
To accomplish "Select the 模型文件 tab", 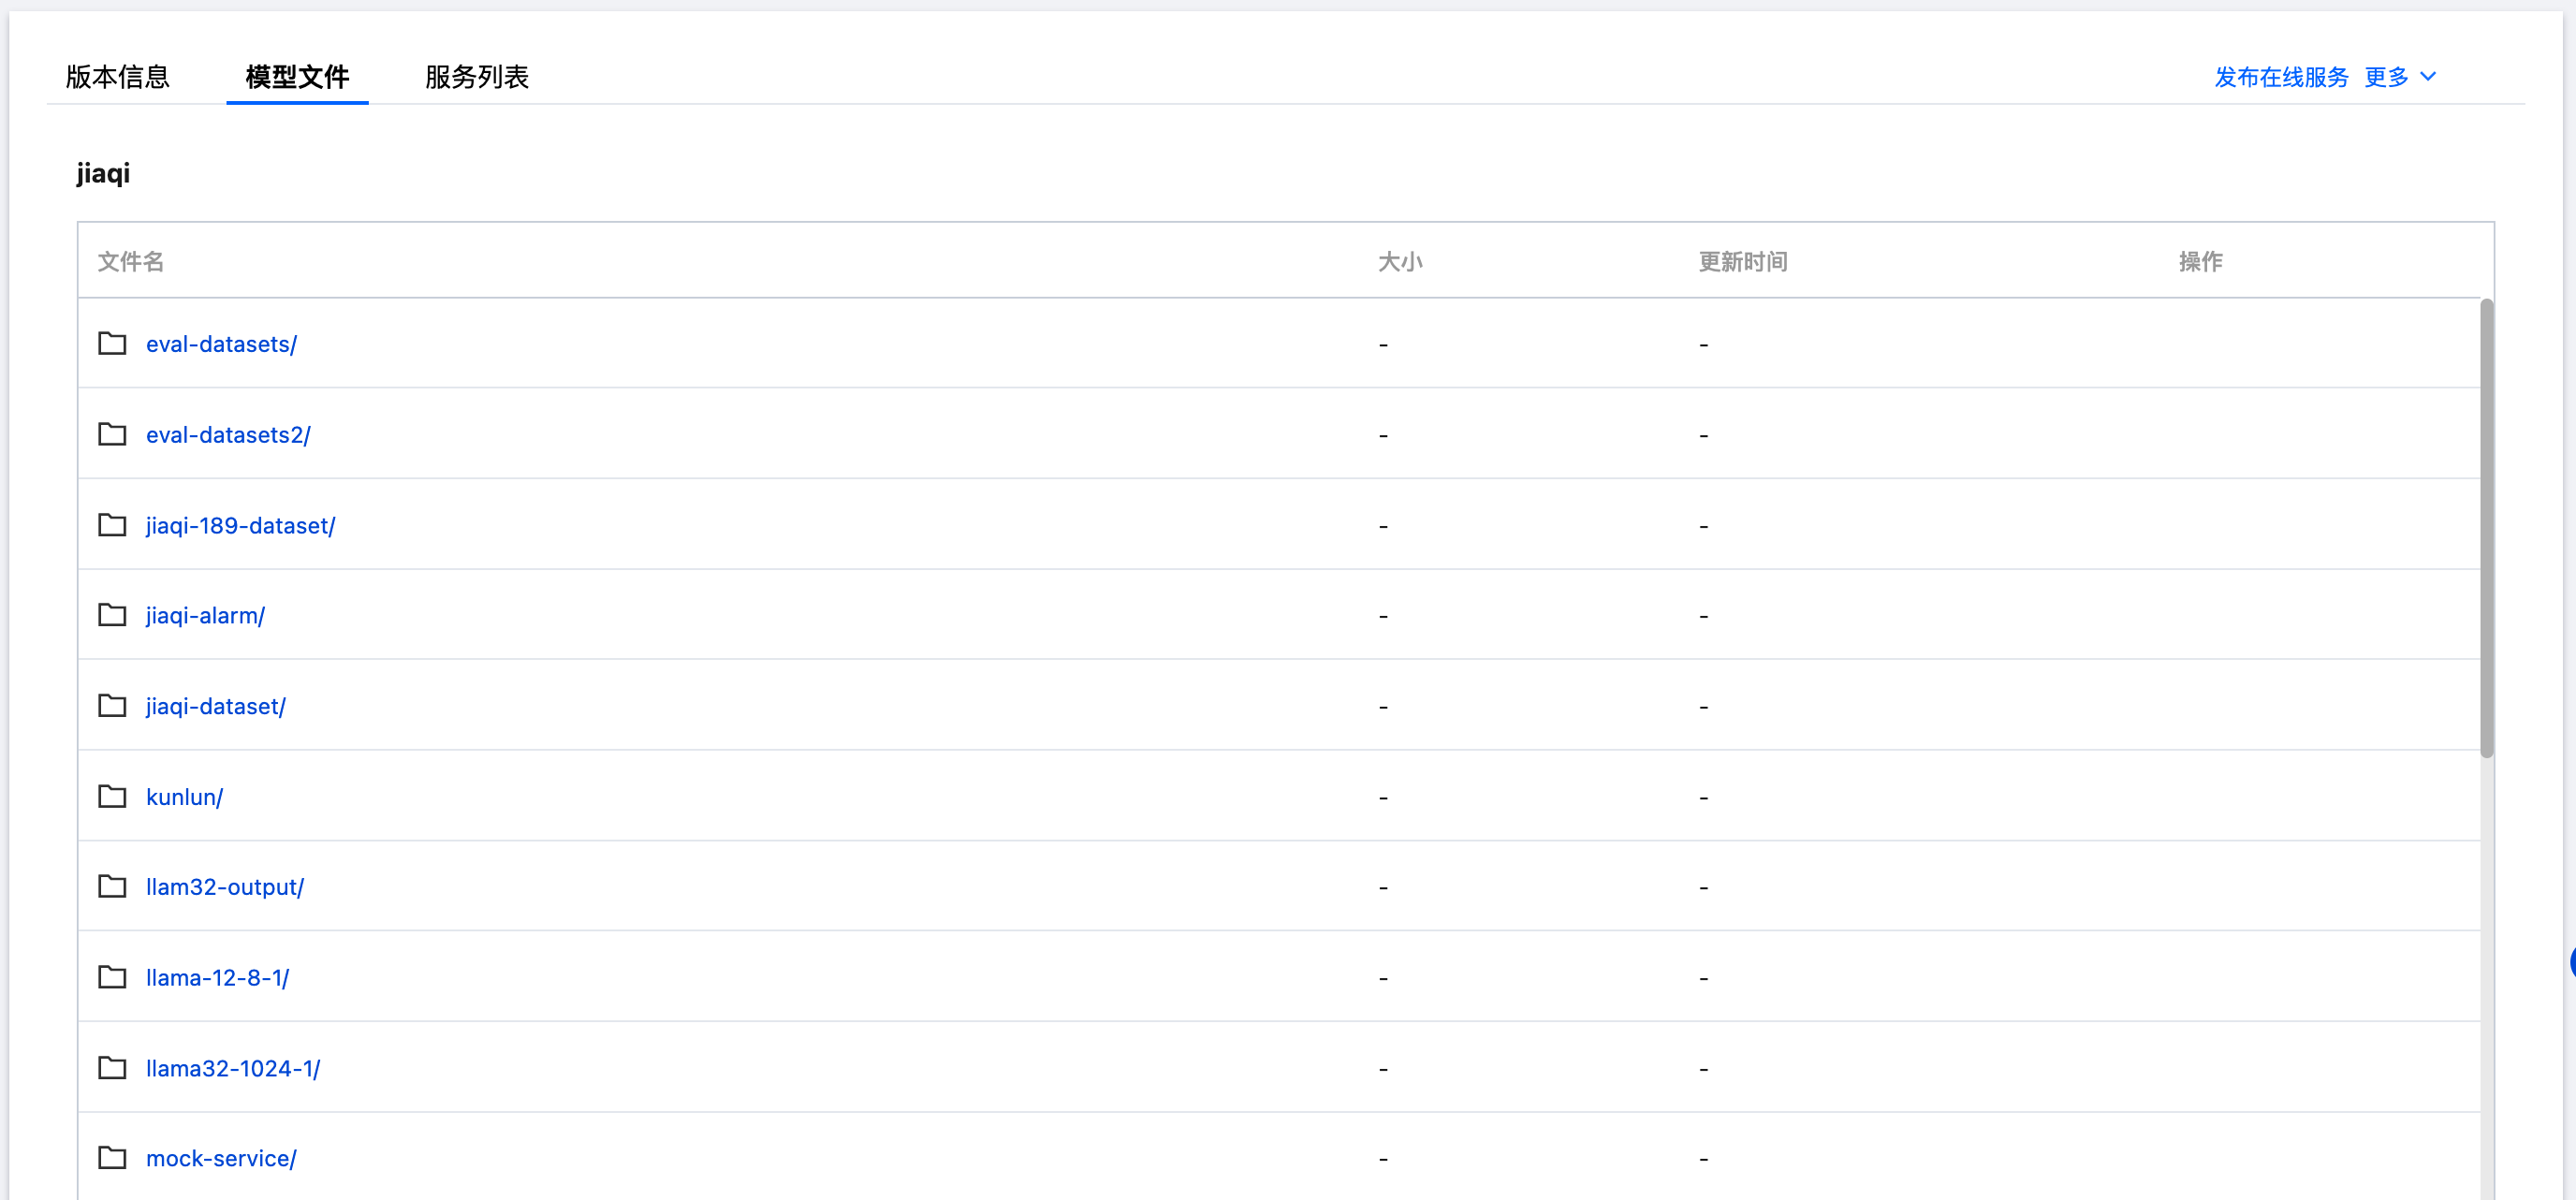I will tap(297, 77).
